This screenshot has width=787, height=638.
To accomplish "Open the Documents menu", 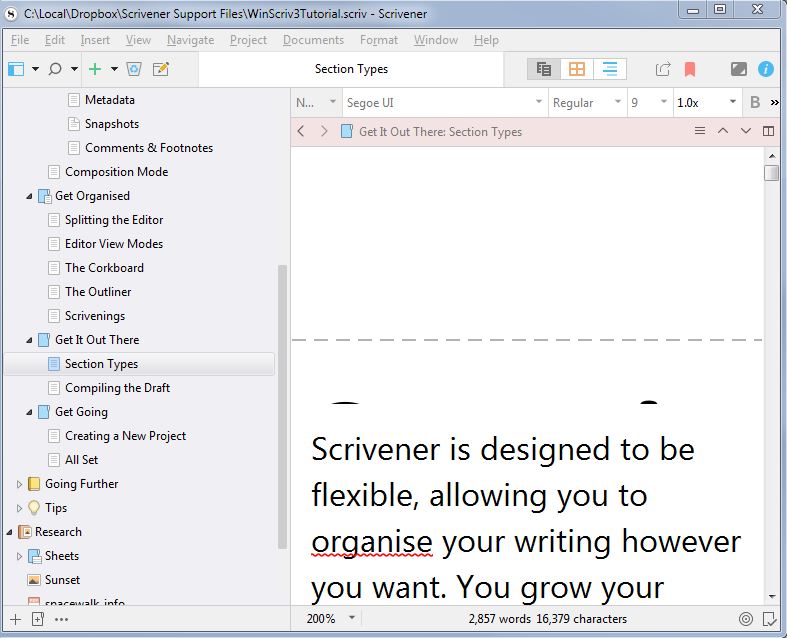I will point(313,40).
